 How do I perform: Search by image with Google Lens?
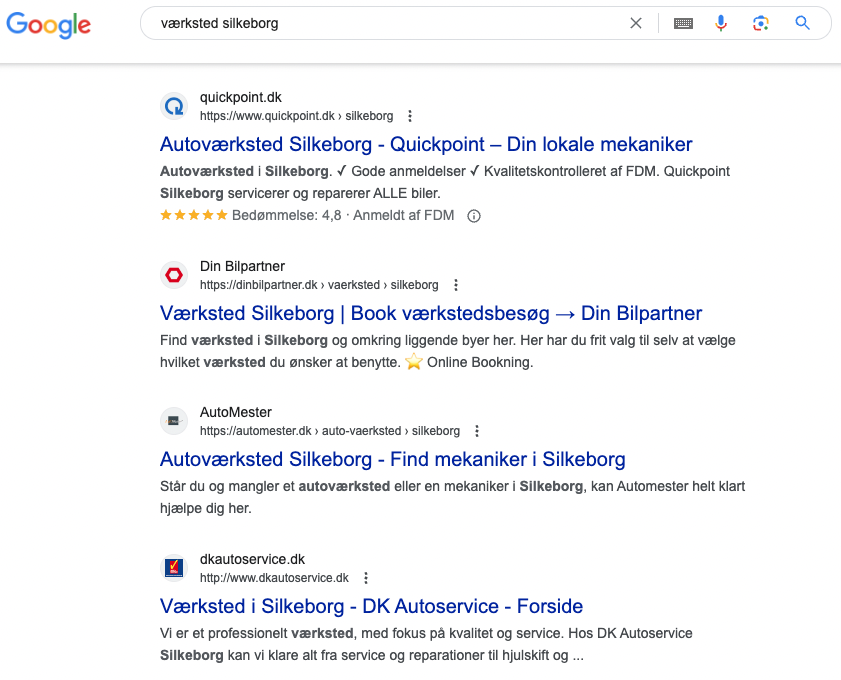pyautogui.click(x=761, y=23)
